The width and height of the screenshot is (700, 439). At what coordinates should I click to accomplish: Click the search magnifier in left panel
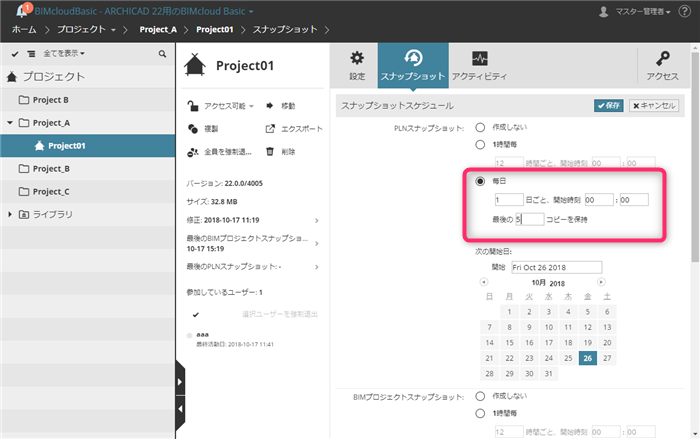pyautogui.click(x=162, y=54)
